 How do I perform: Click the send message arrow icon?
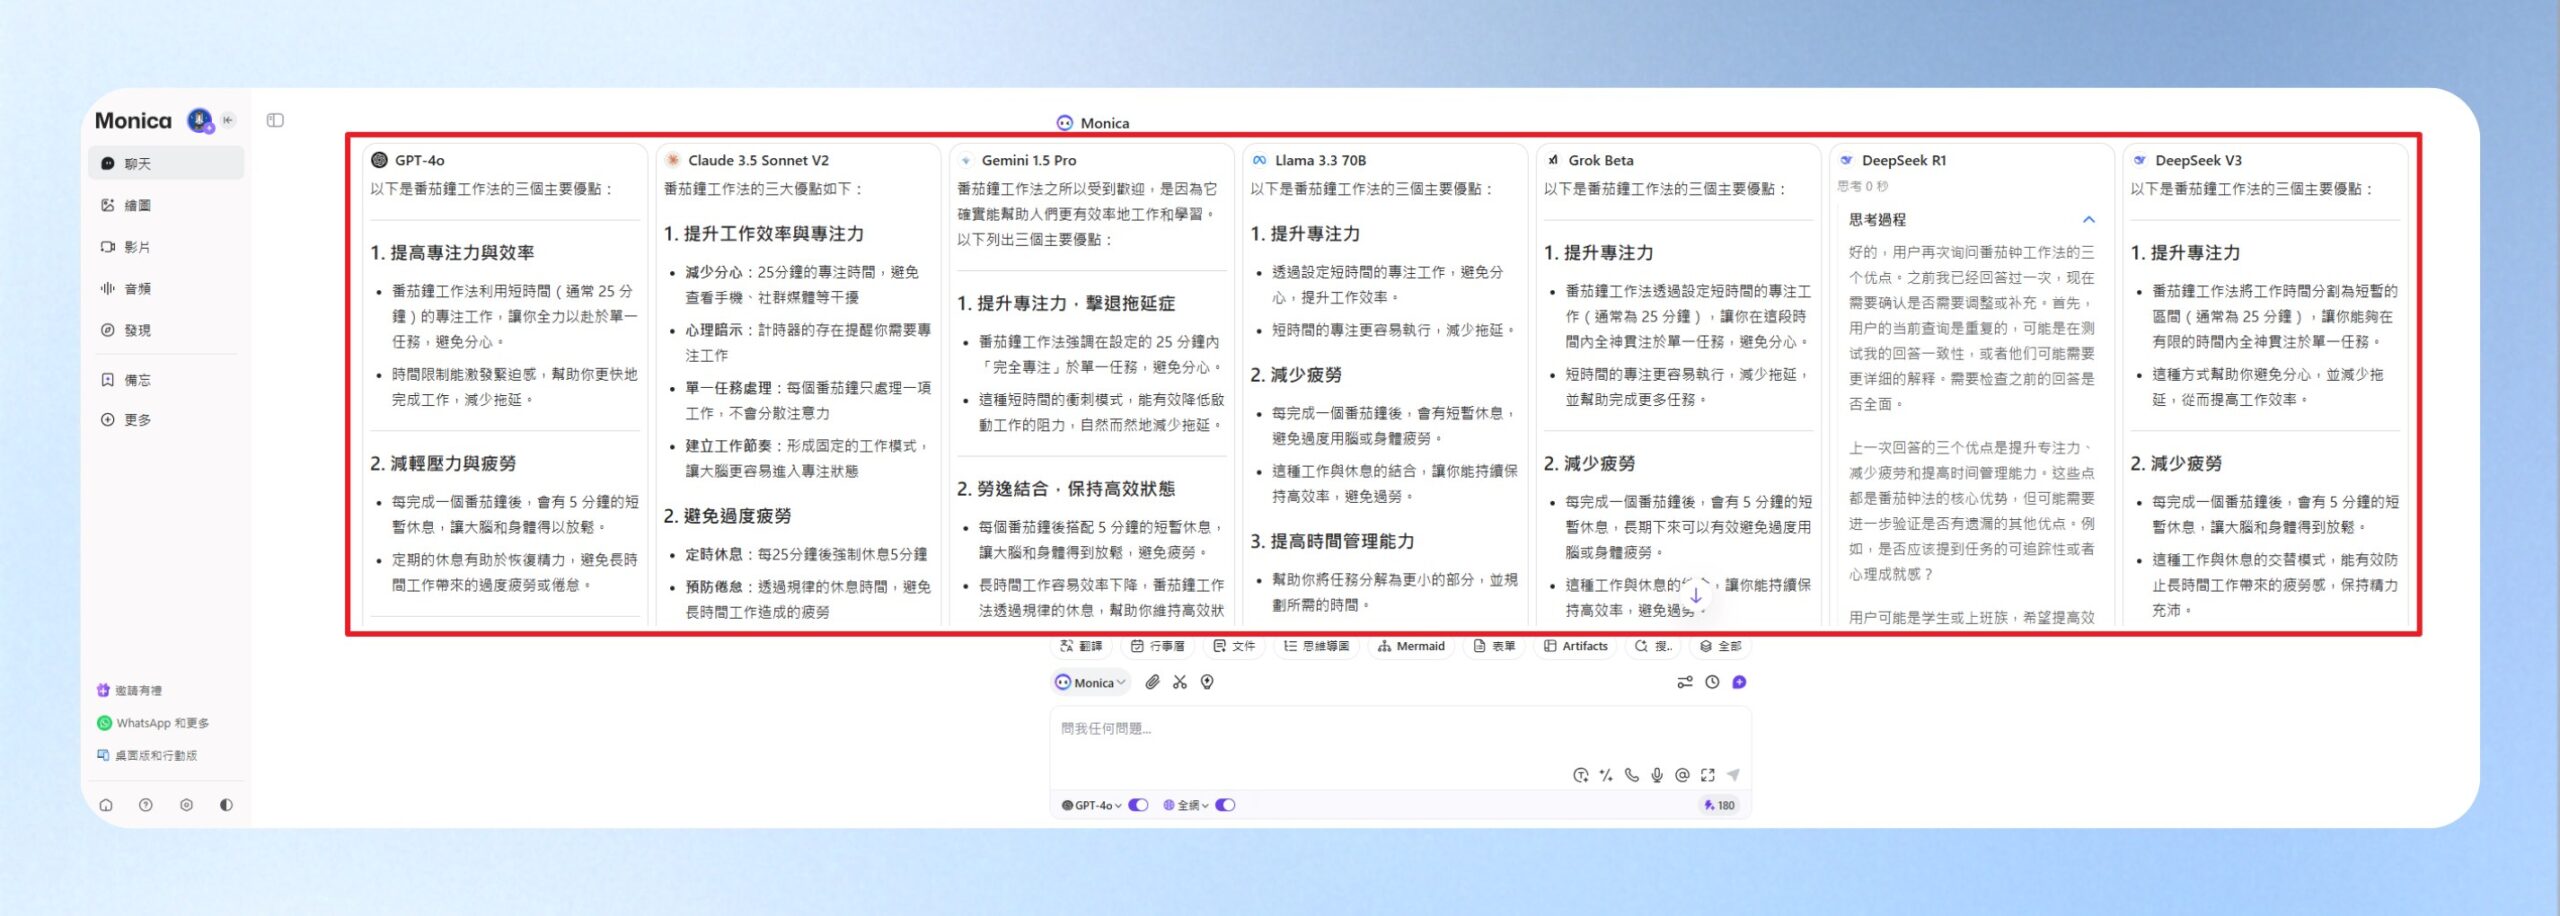point(1733,775)
